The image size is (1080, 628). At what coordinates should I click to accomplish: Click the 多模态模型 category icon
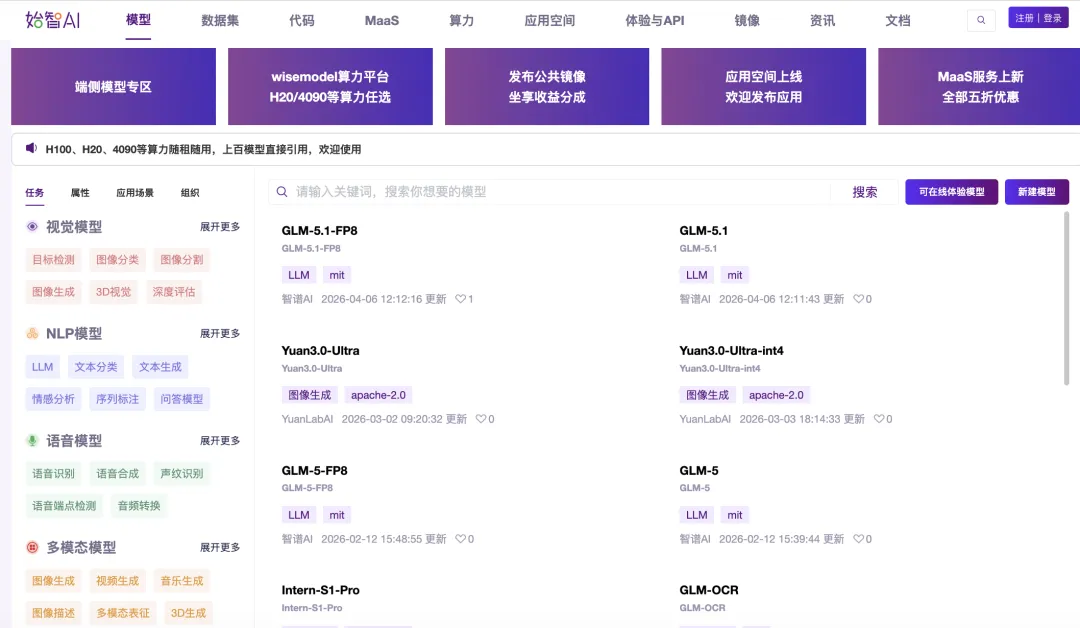pos(32,547)
